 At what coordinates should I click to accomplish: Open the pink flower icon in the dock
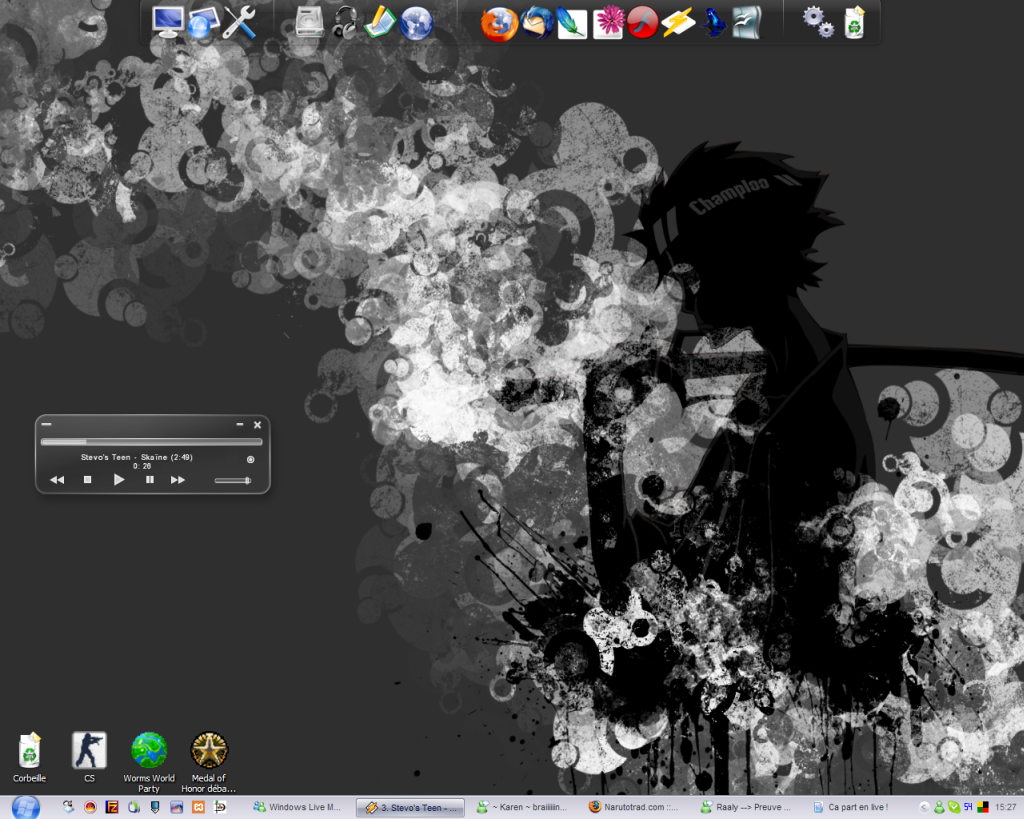608,23
